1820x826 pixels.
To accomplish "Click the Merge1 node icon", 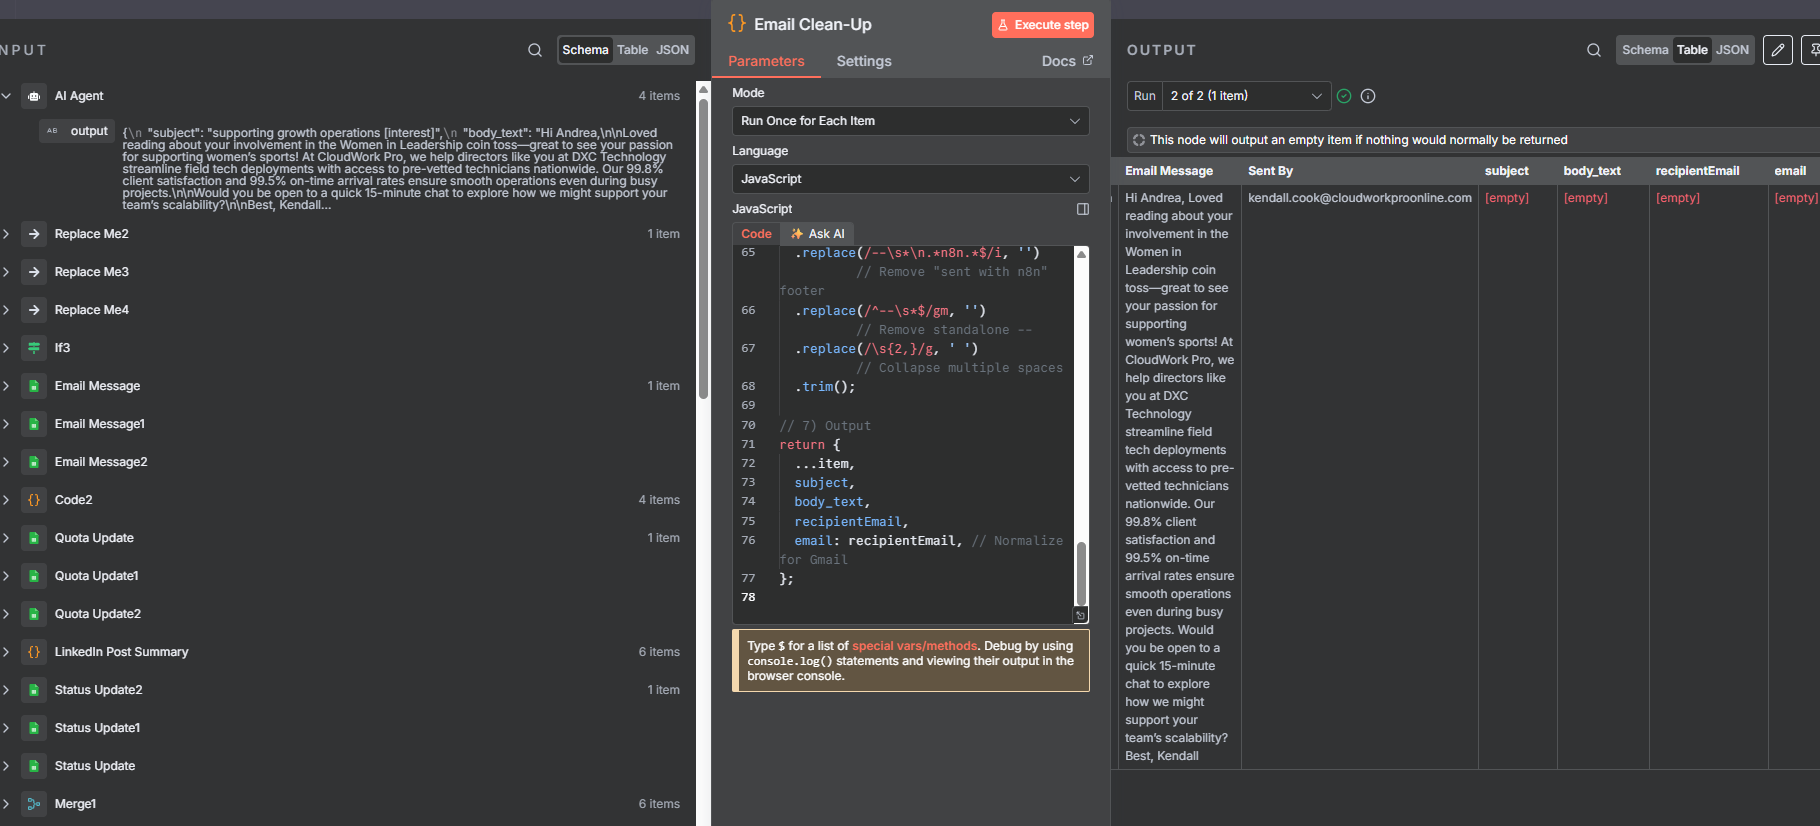I will (34, 804).
